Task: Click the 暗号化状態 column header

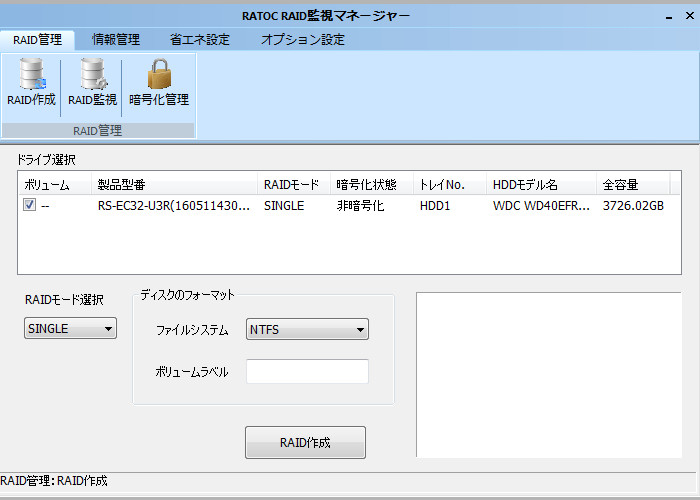Action: click(x=371, y=184)
